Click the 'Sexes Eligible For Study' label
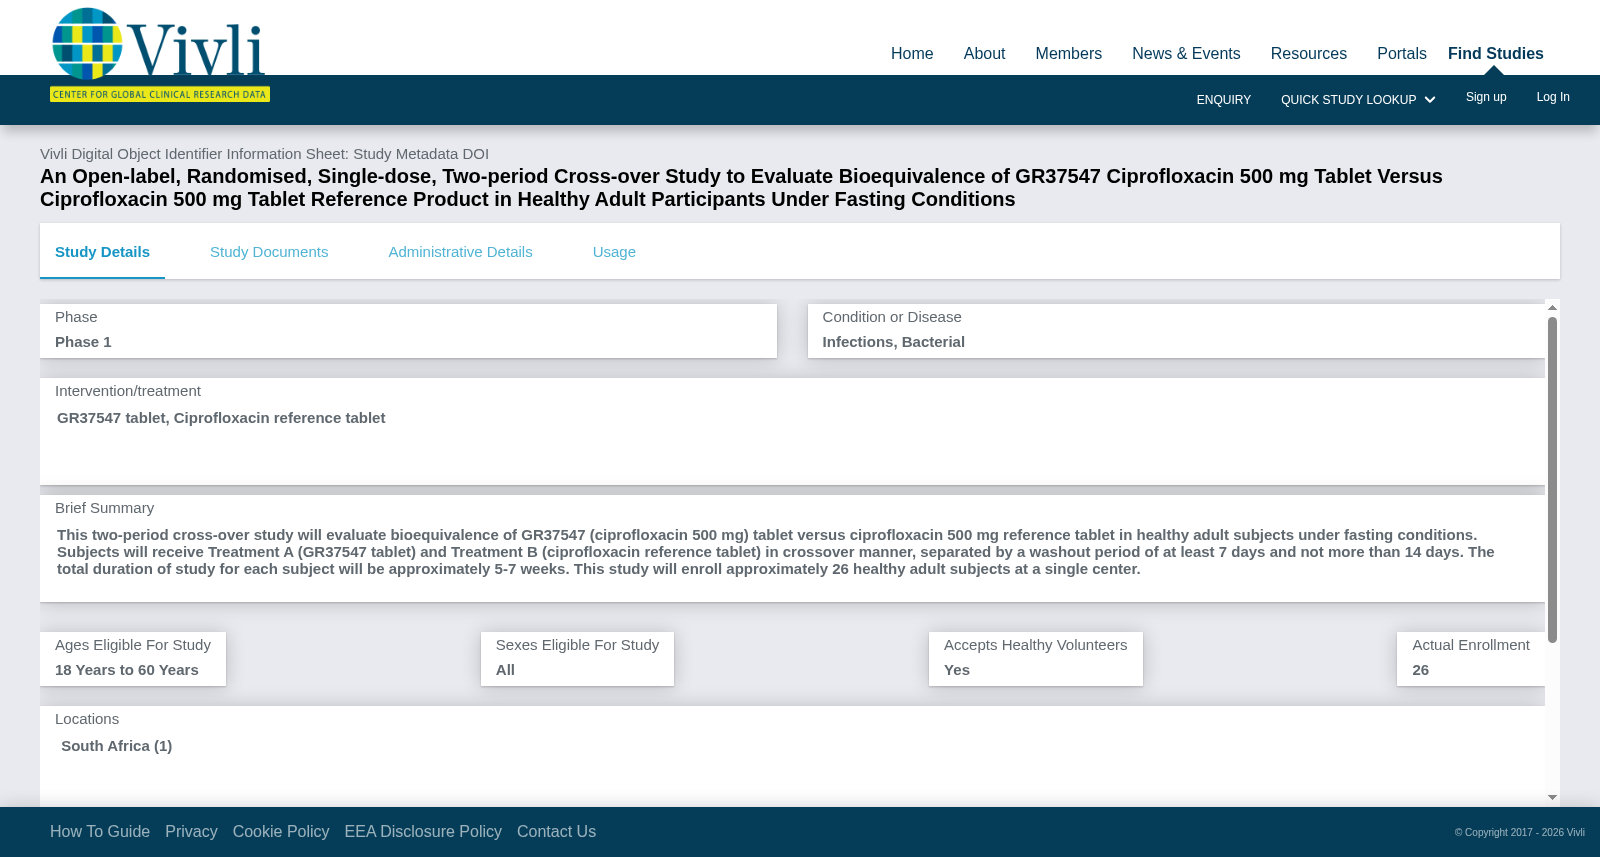The width and height of the screenshot is (1600, 857). pyautogui.click(x=577, y=645)
